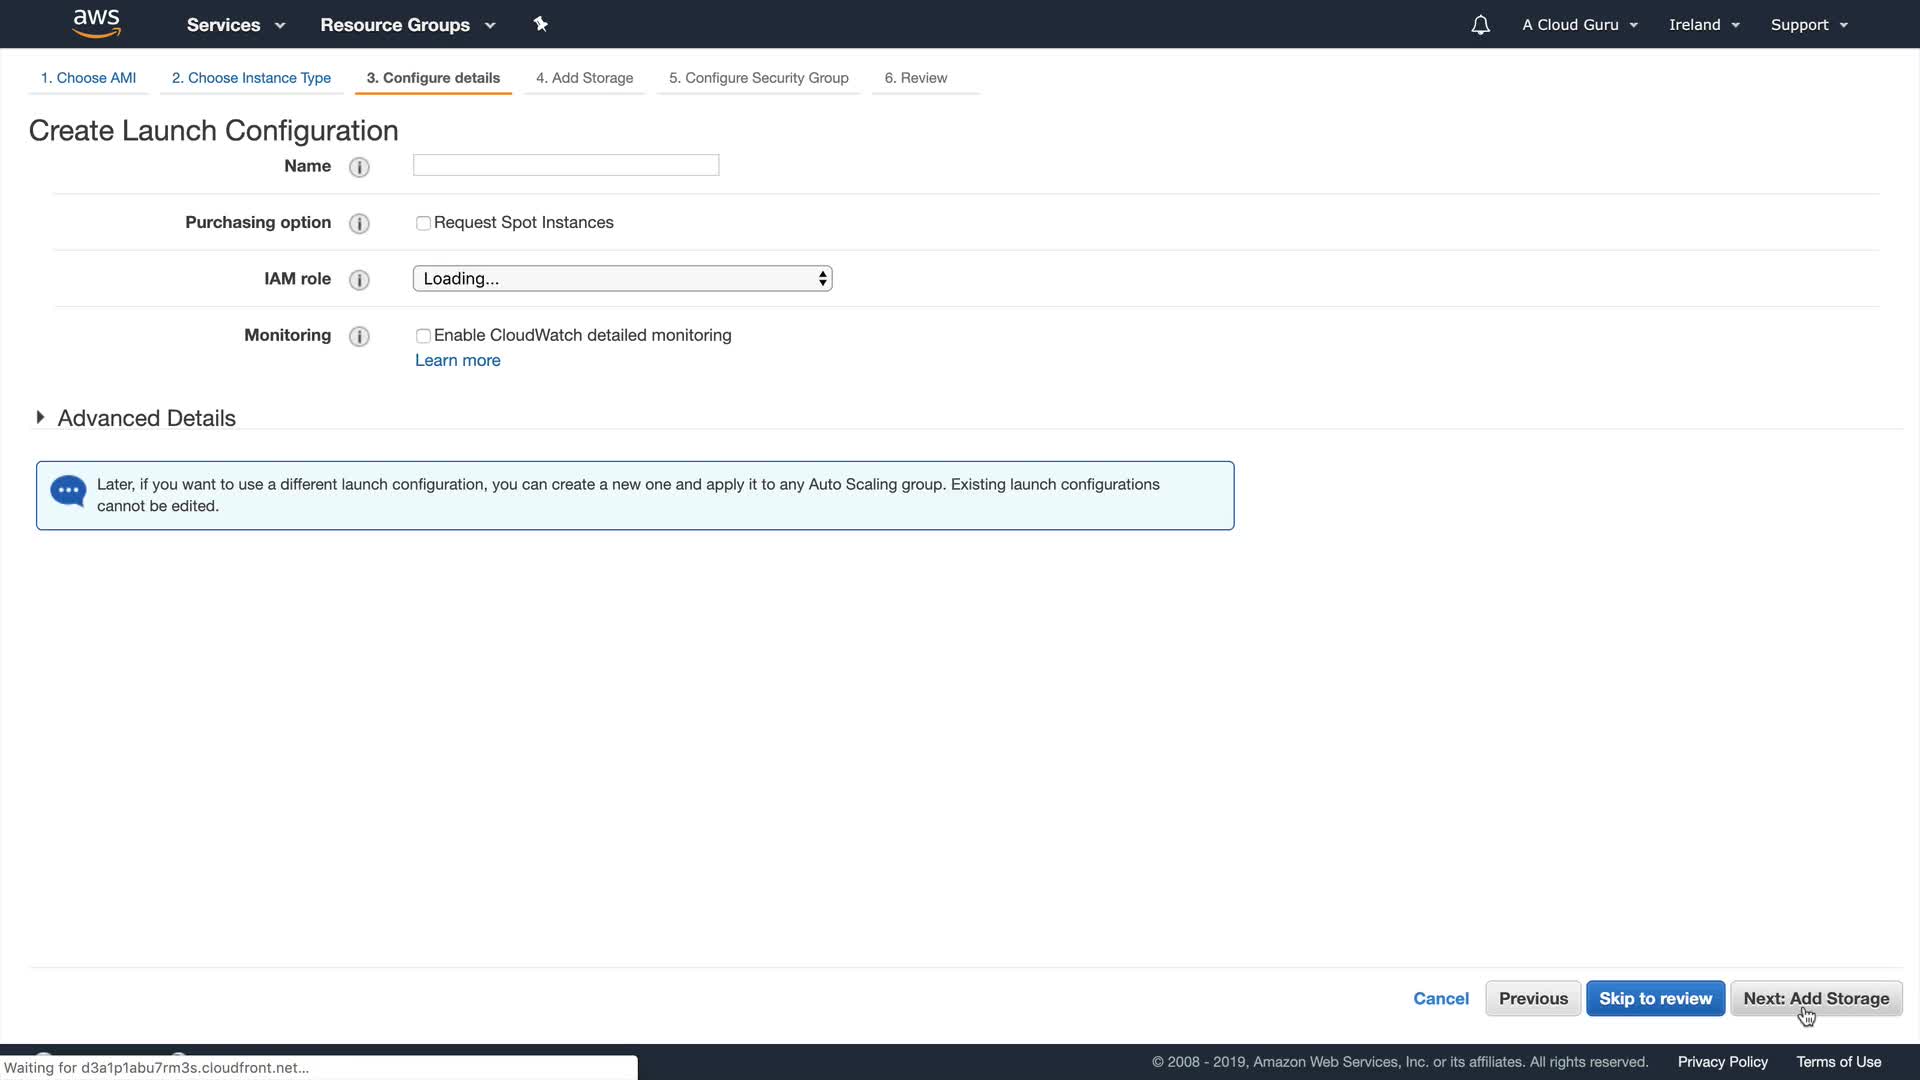Click info icon next to Monitoring

(359, 336)
